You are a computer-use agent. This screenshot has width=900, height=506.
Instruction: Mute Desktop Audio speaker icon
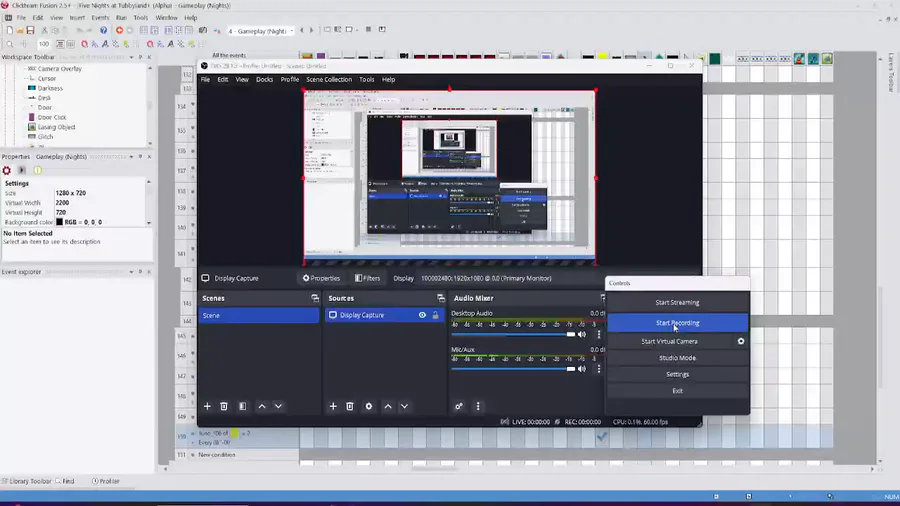(582, 334)
